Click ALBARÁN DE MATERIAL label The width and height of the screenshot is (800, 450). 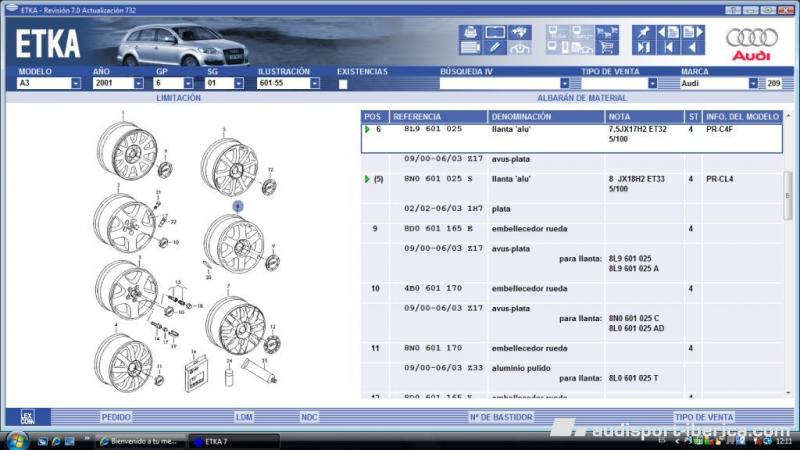[582, 98]
